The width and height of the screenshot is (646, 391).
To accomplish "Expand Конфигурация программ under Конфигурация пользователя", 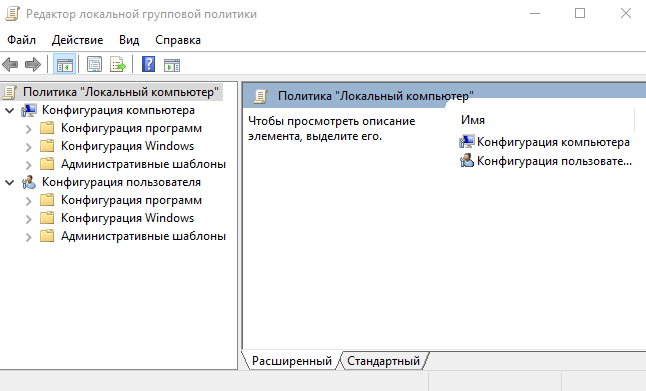I will coord(28,201).
